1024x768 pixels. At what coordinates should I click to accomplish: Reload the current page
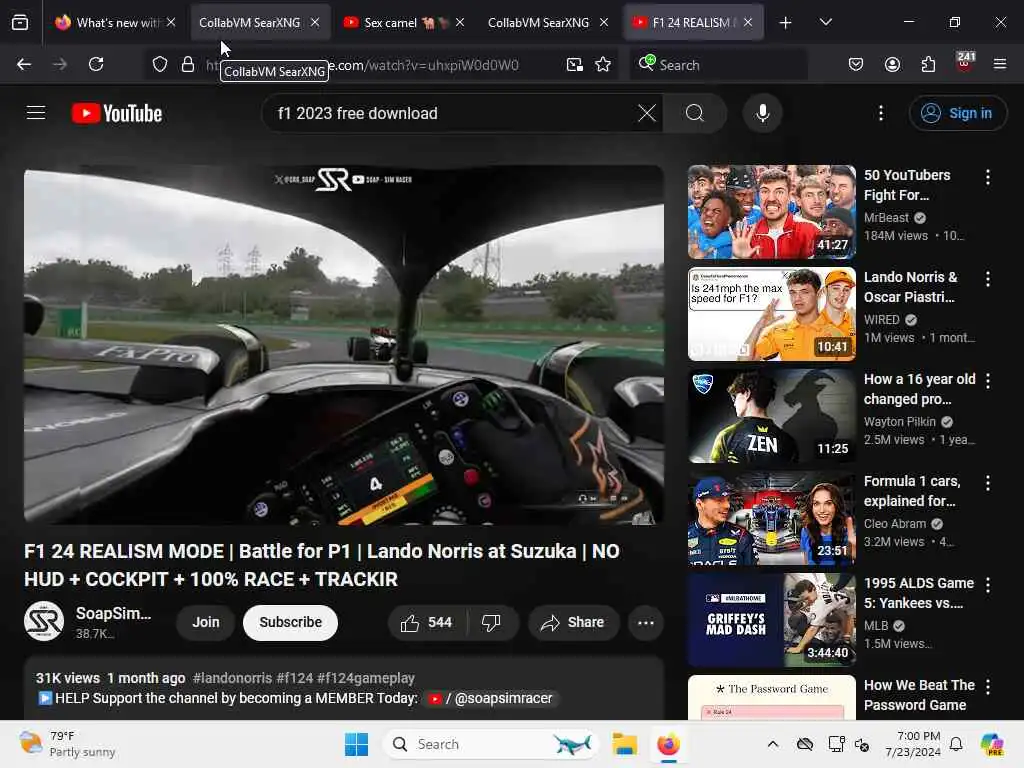(96, 64)
